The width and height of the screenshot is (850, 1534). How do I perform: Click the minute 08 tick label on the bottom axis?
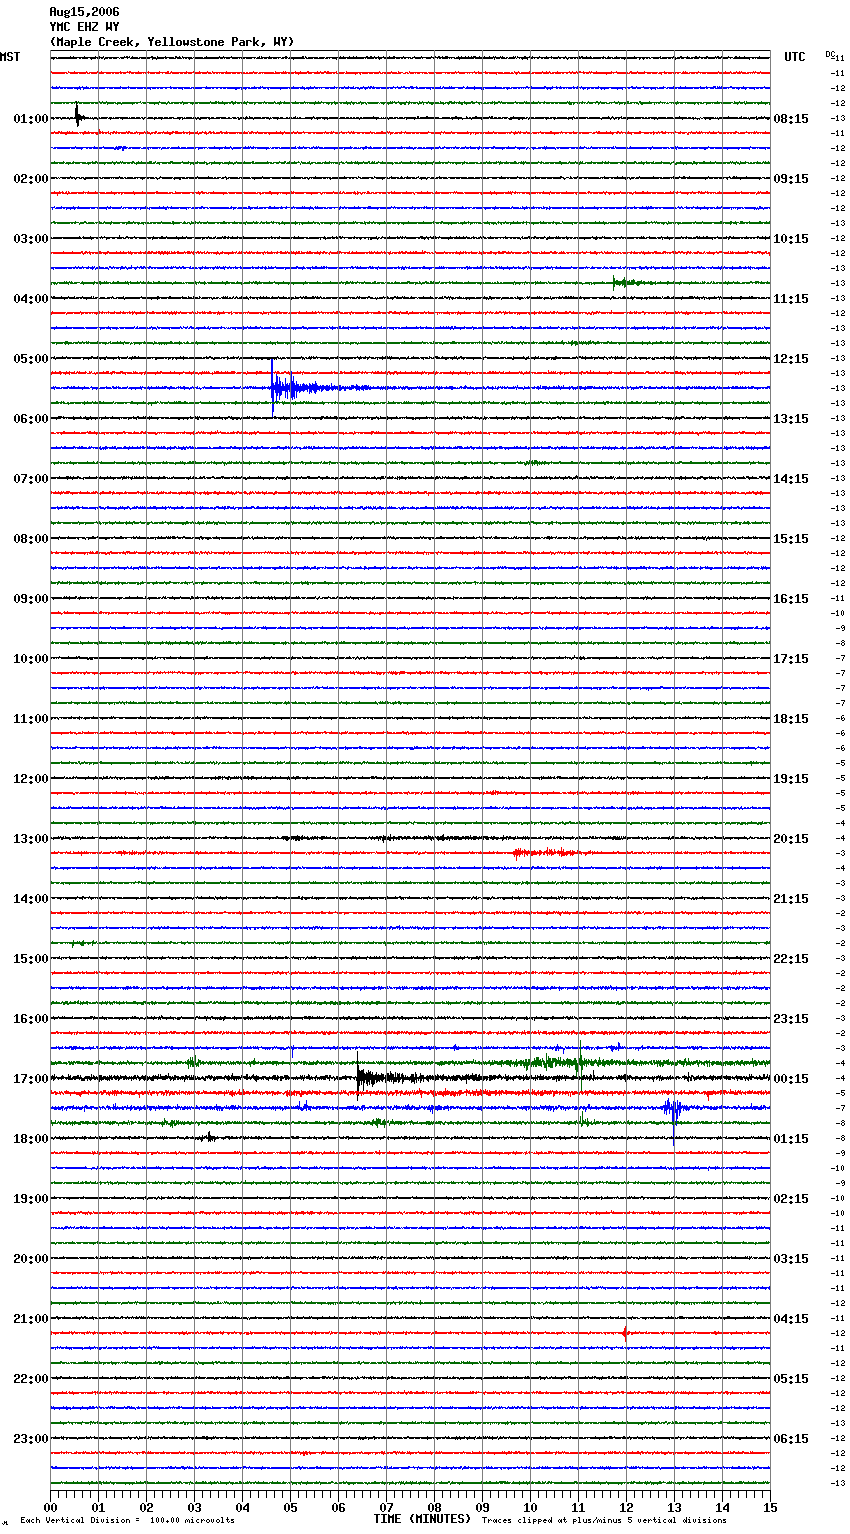pyautogui.click(x=434, y=1507)
